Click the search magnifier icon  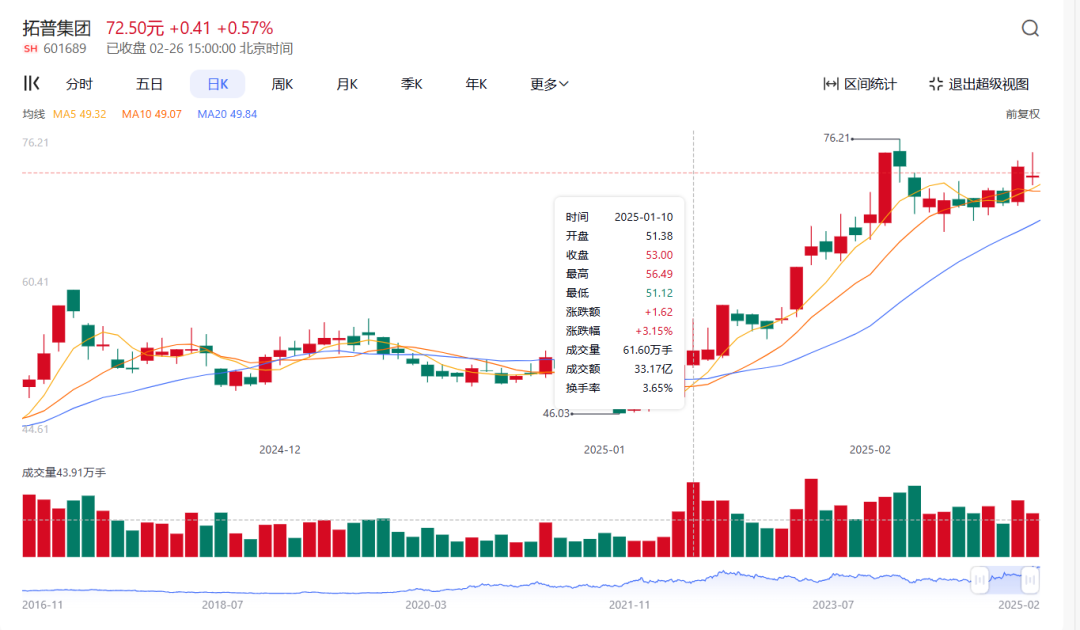coord(1030,28)
